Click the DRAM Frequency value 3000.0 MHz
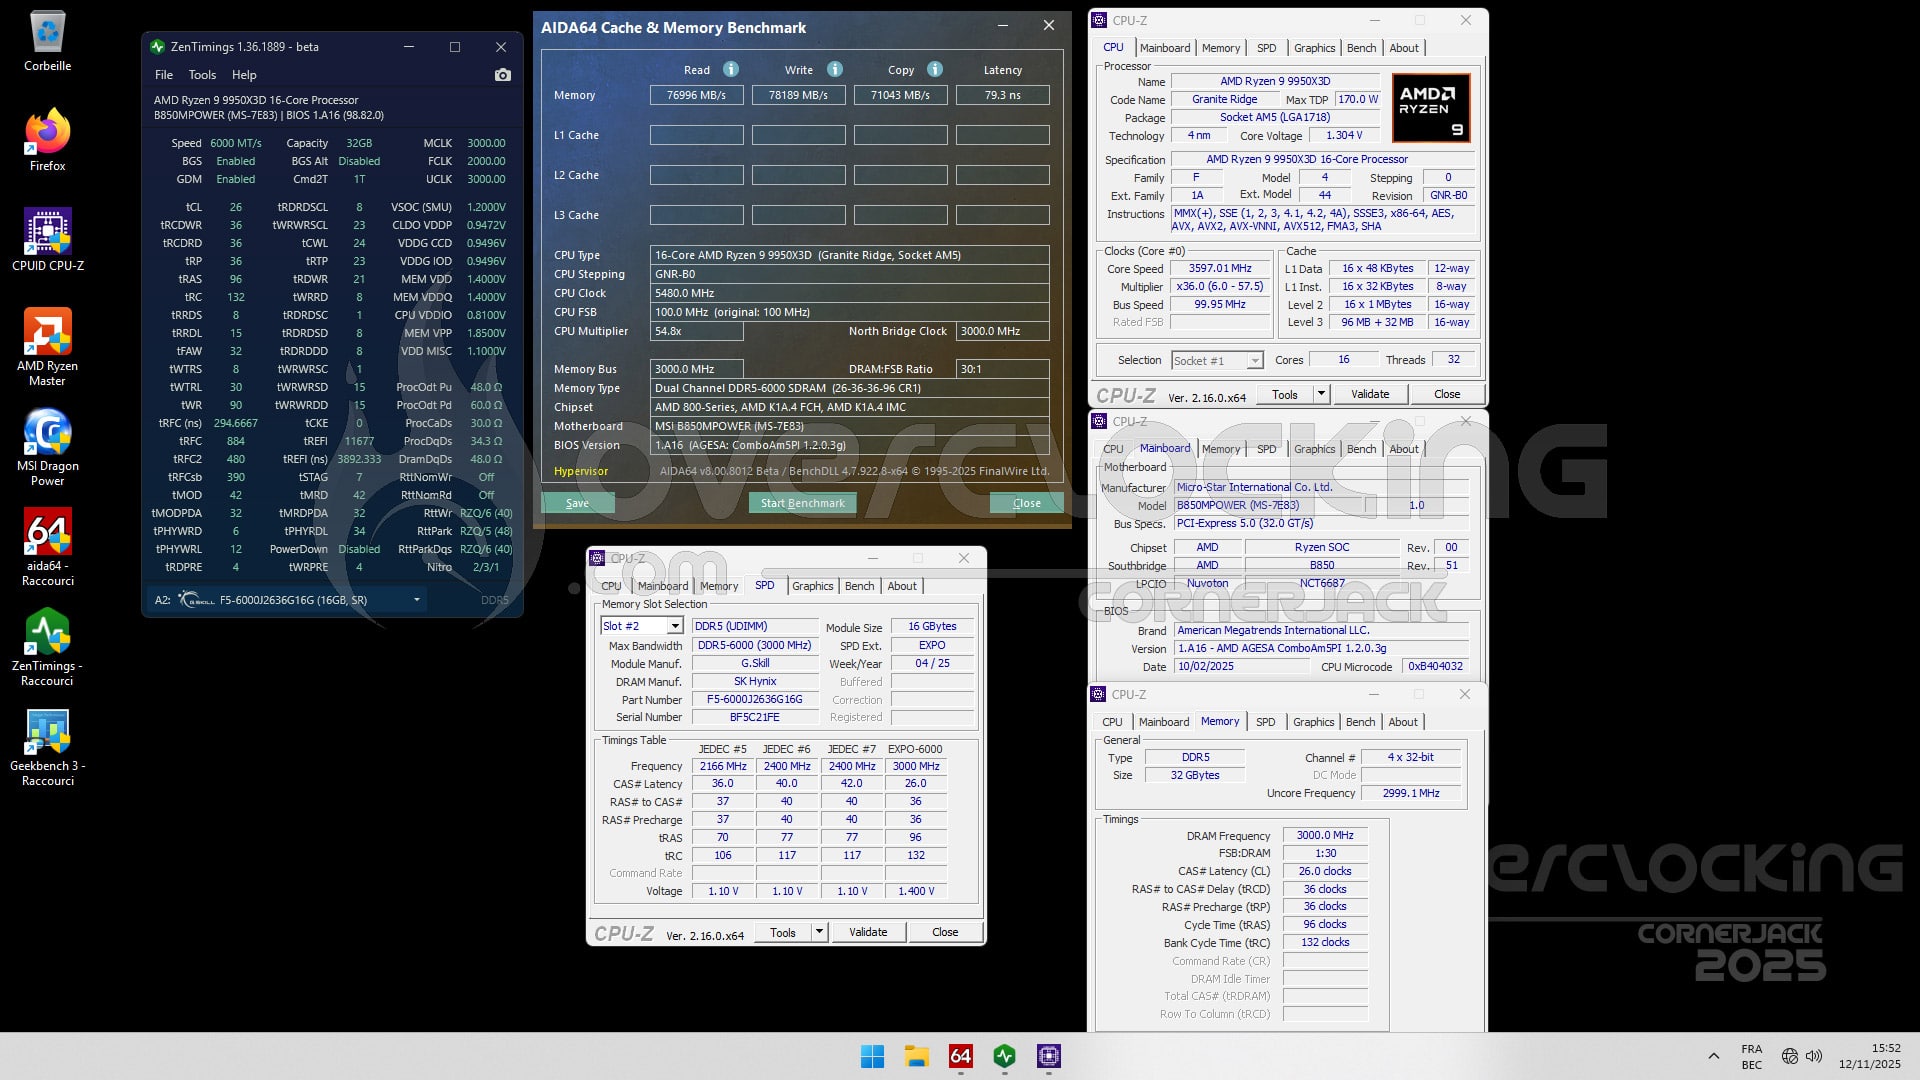The height and width of the screenshot is (1080, 1920). pos(1325,835)
